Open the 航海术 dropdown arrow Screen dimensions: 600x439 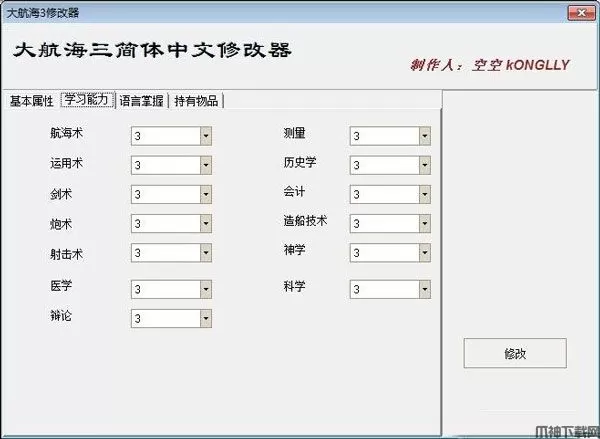(205, 136)
